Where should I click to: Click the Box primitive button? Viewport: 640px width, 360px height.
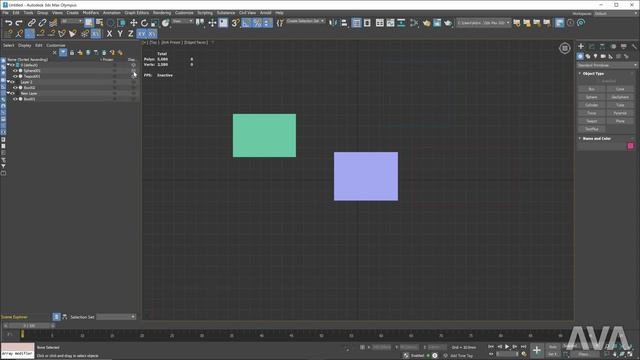tap(591, 89)
